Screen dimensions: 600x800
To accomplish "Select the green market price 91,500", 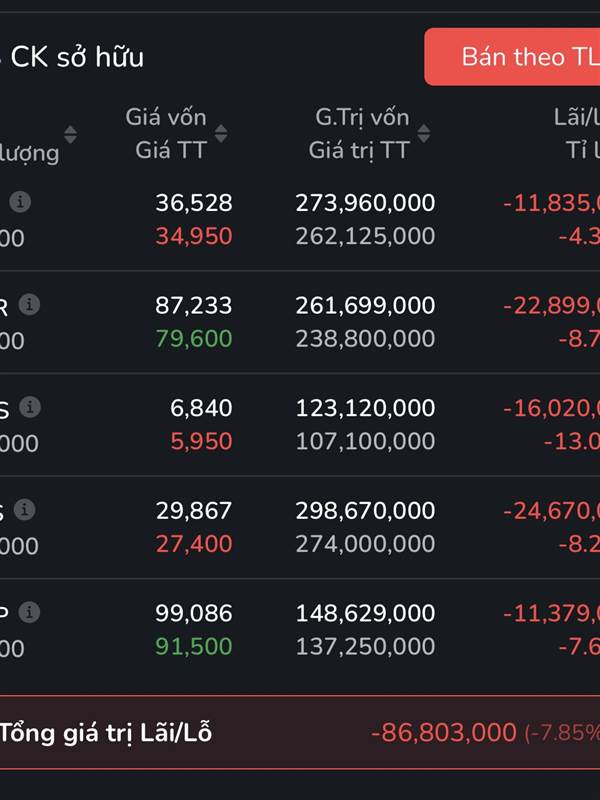I will click(193, 647).
